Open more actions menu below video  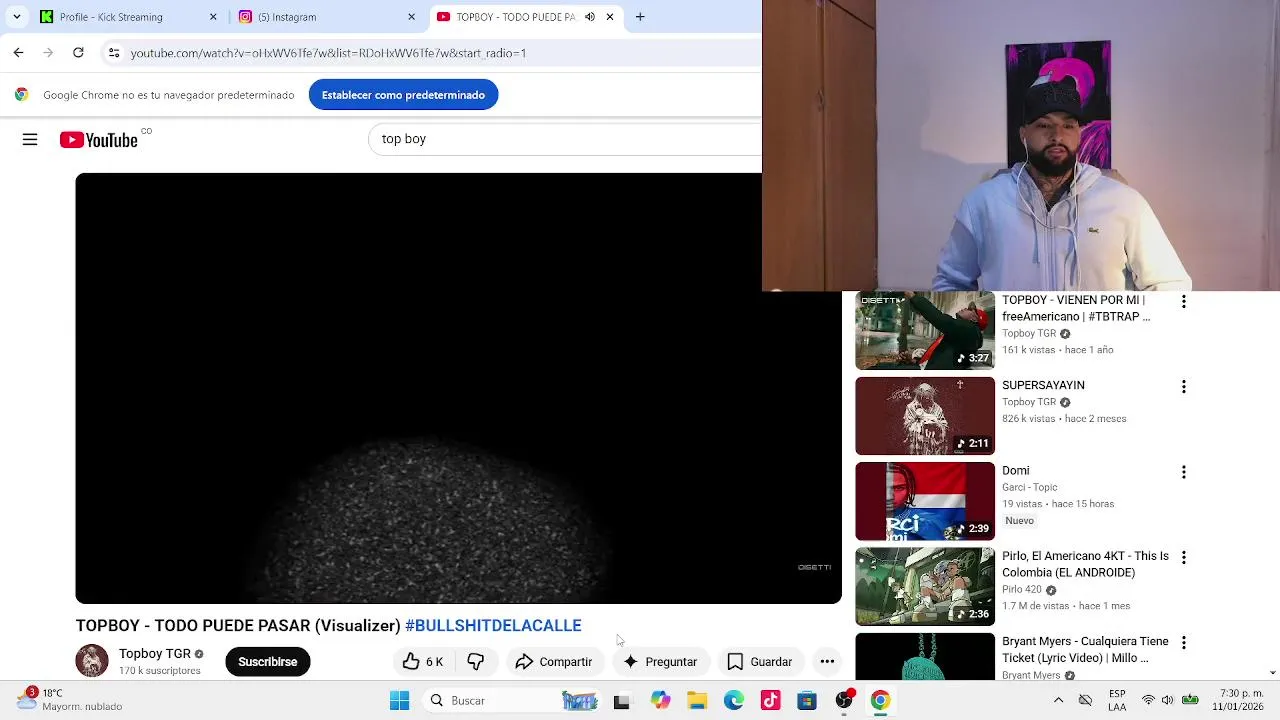point(827,662)
